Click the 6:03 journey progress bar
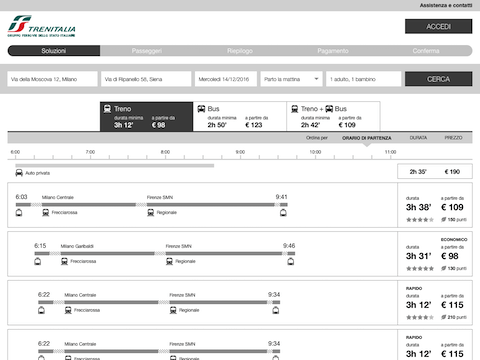 click(152, 205)
